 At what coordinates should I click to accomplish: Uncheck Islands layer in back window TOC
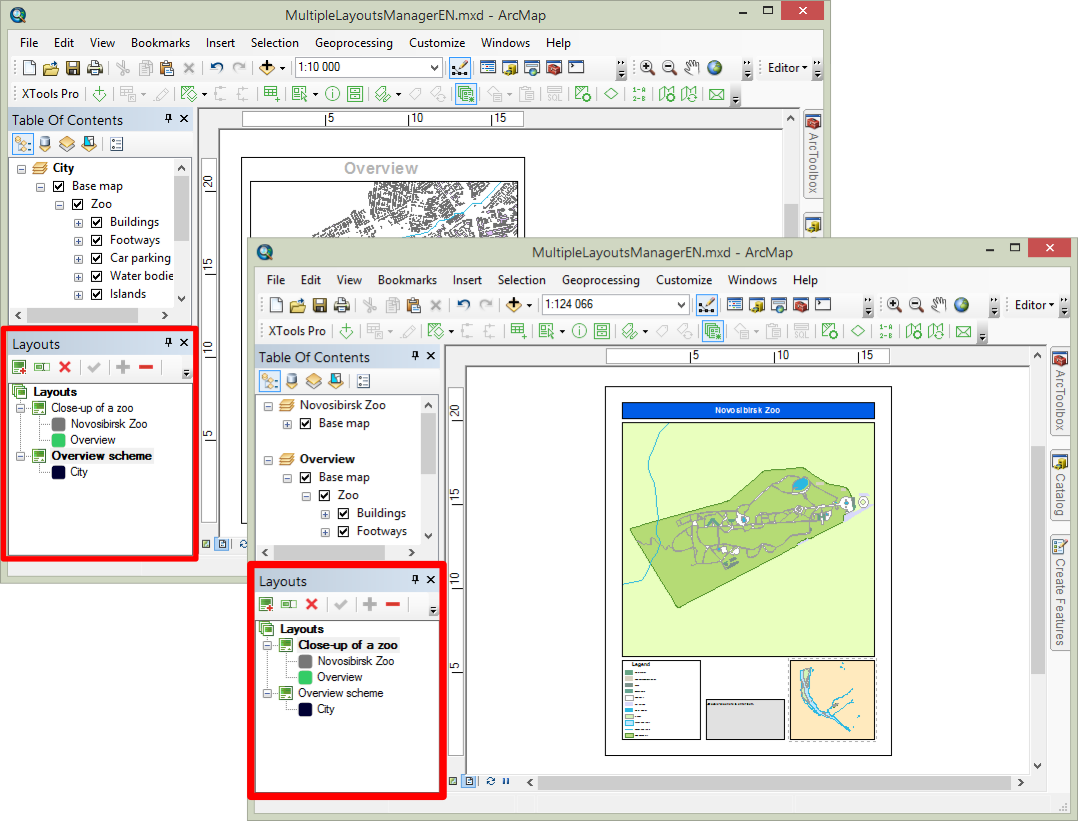[97, 294]
